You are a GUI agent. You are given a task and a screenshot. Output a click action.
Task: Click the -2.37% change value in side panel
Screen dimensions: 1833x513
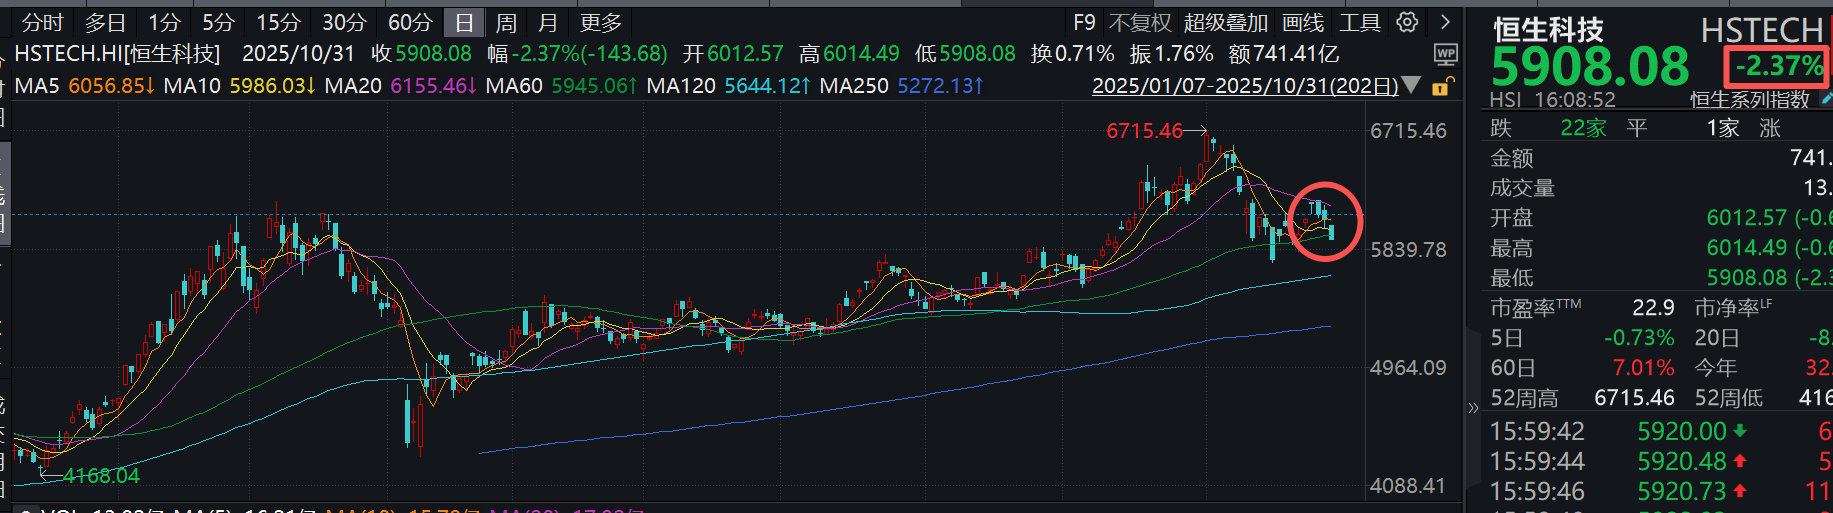tap(1778, 67)
